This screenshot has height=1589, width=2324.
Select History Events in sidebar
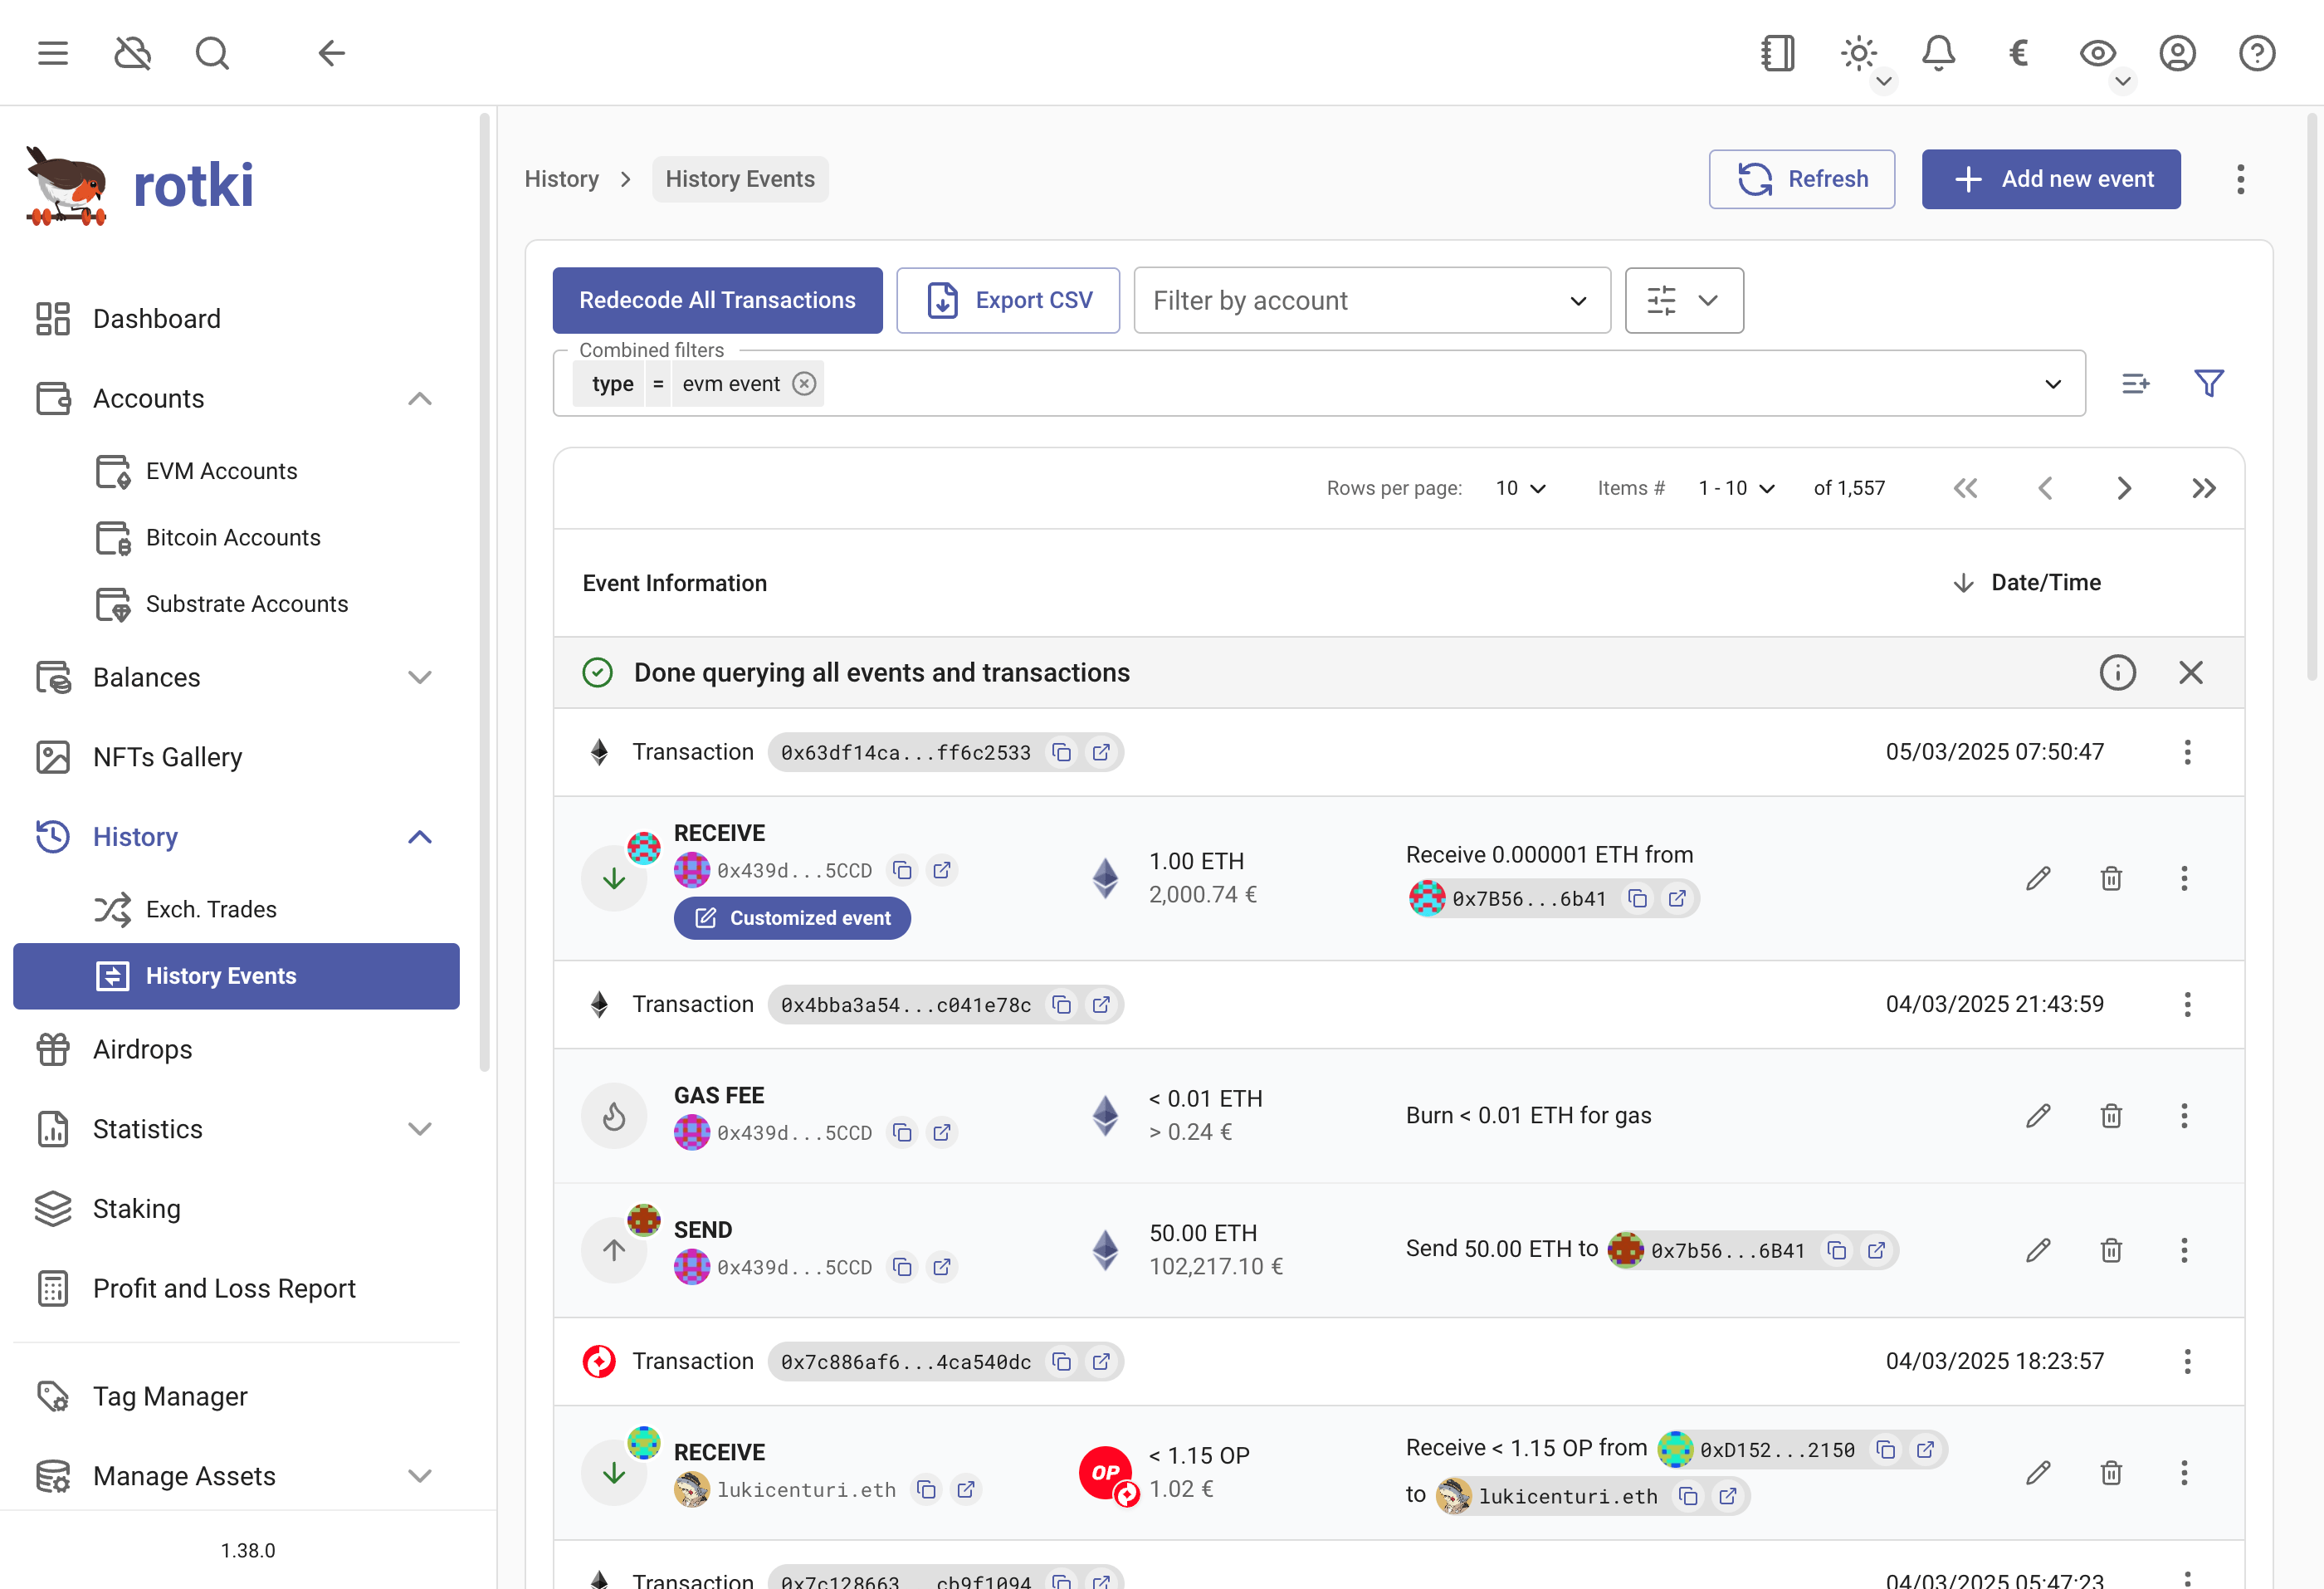pos(236,976)
